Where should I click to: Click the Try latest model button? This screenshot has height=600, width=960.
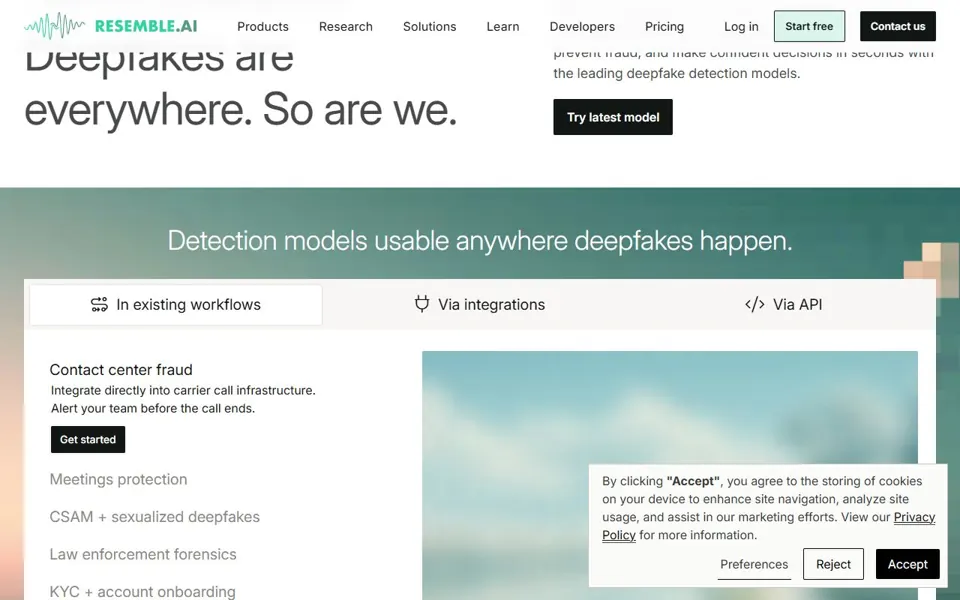coord(613,117)
